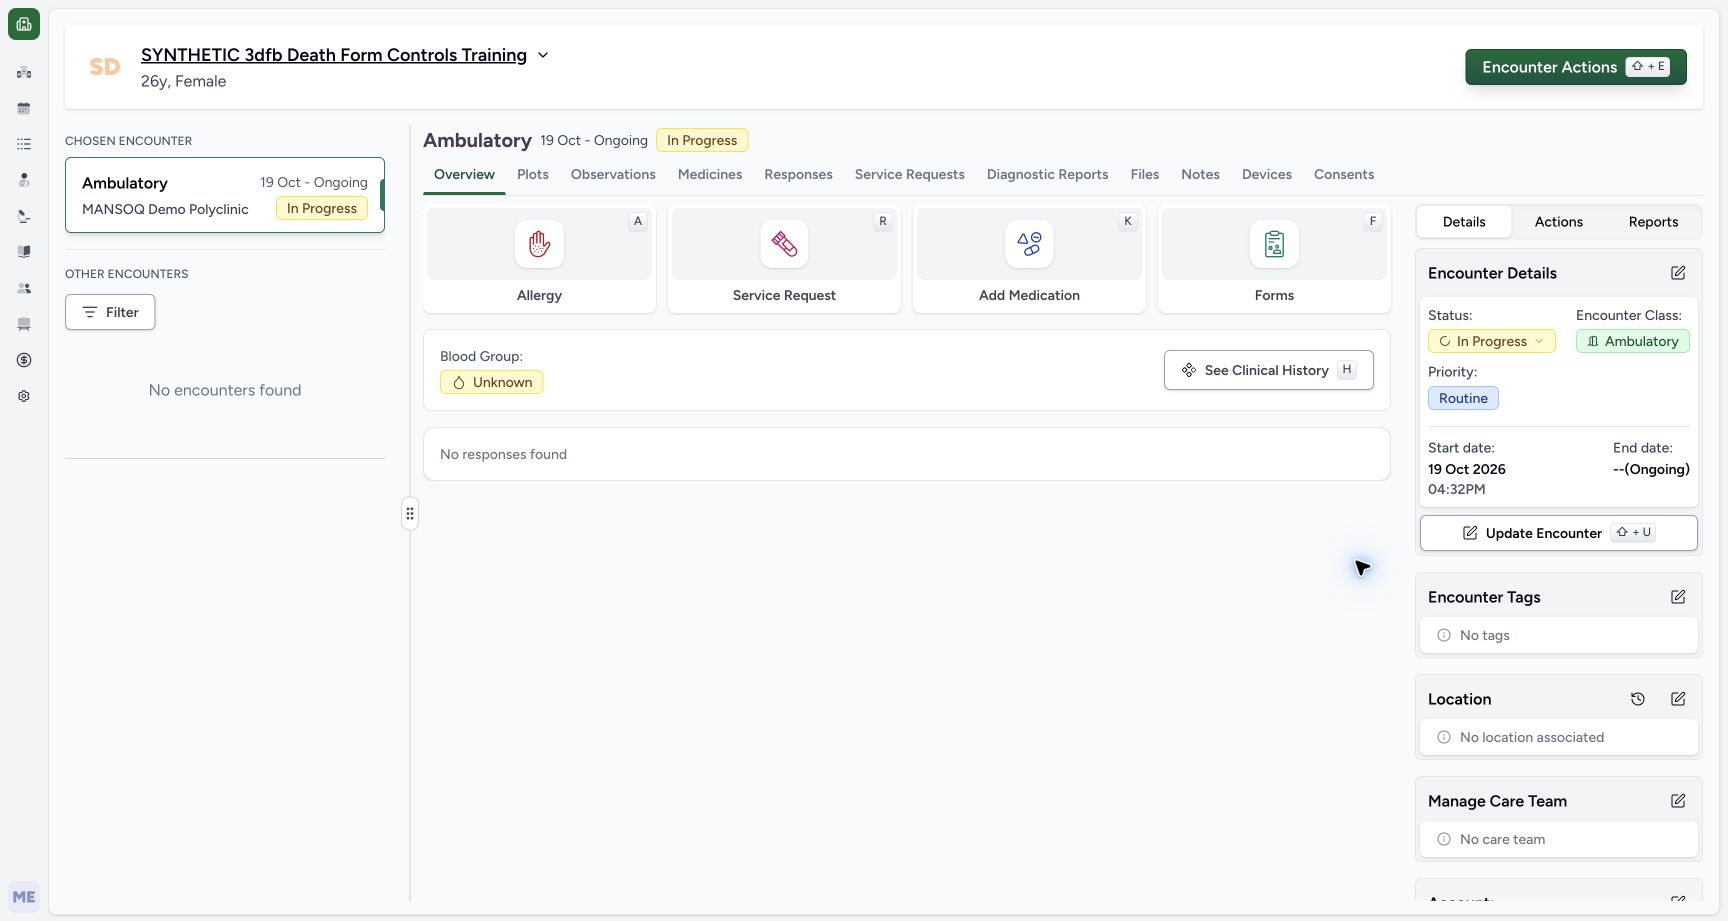Image resolution: width=1728 pixels, height=921 pixels.
Task: Select the Diagnostic Reports tab
Action: [x=1047, y=174]
